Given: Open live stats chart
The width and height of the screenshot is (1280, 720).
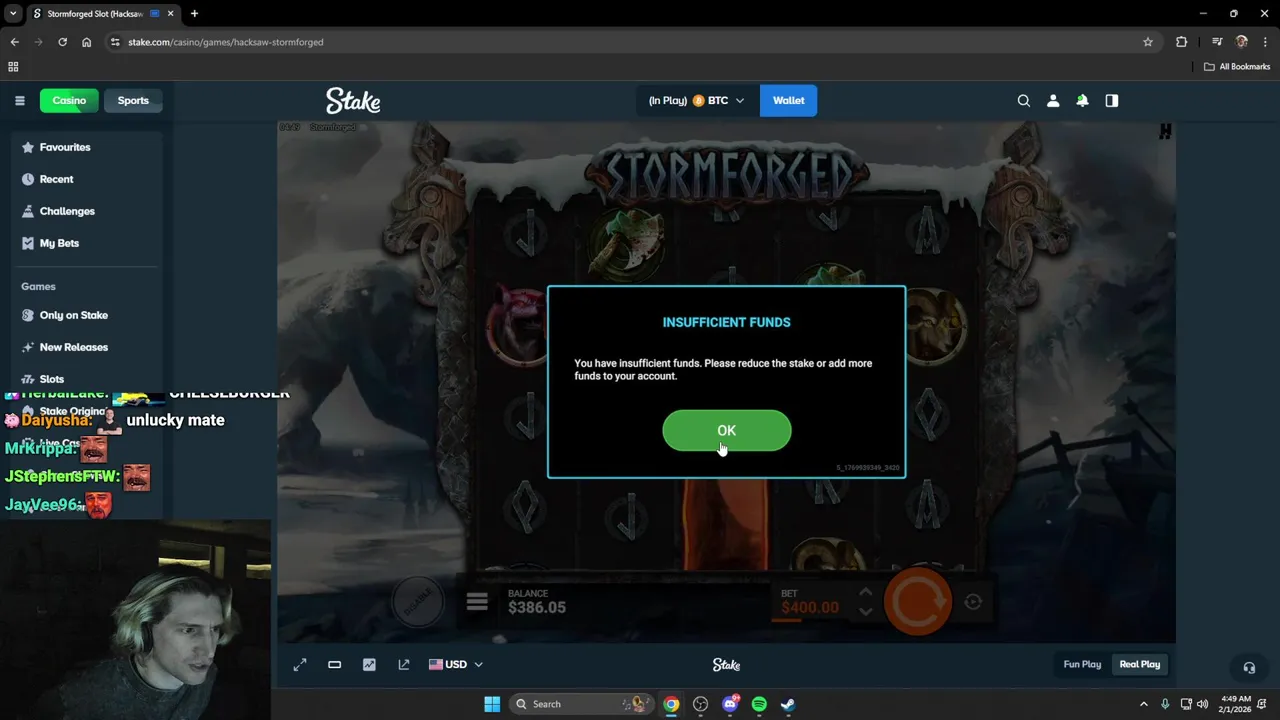Looking at the screenshot, I should tap(369, 664).
